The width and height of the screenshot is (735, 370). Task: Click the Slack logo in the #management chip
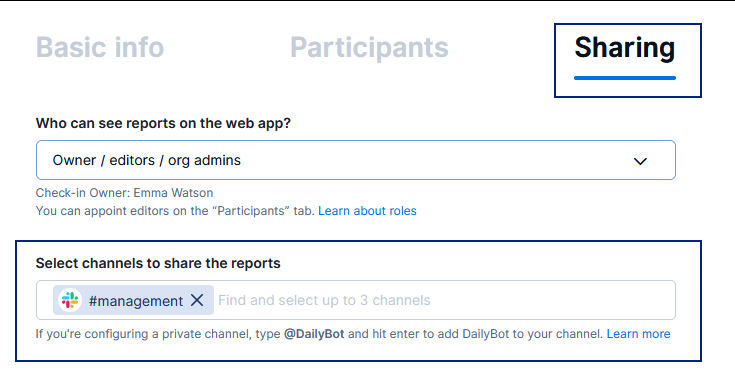click(x=70, y=300)
